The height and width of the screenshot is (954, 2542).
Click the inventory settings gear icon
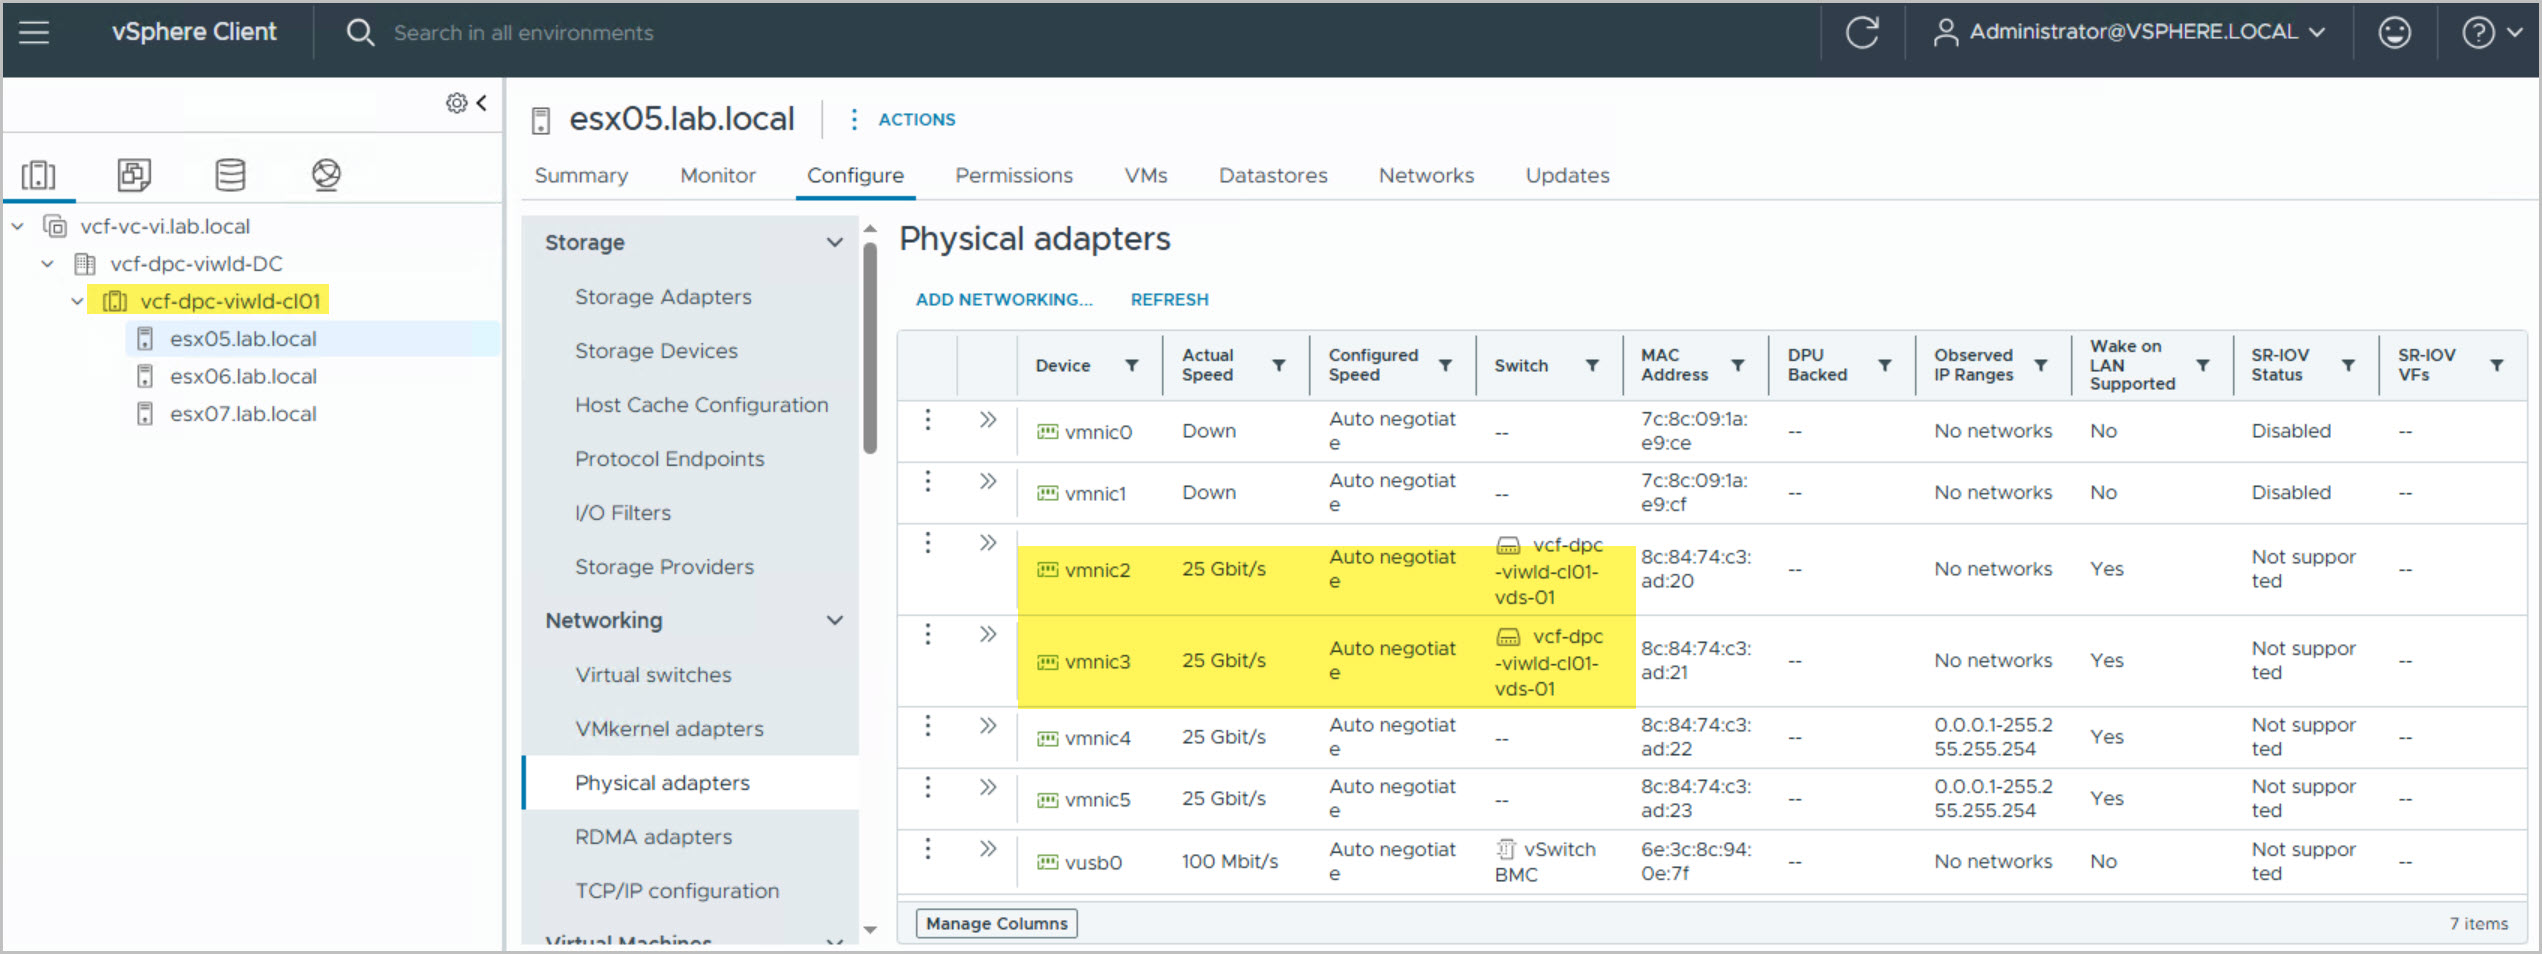pos(456,103)
